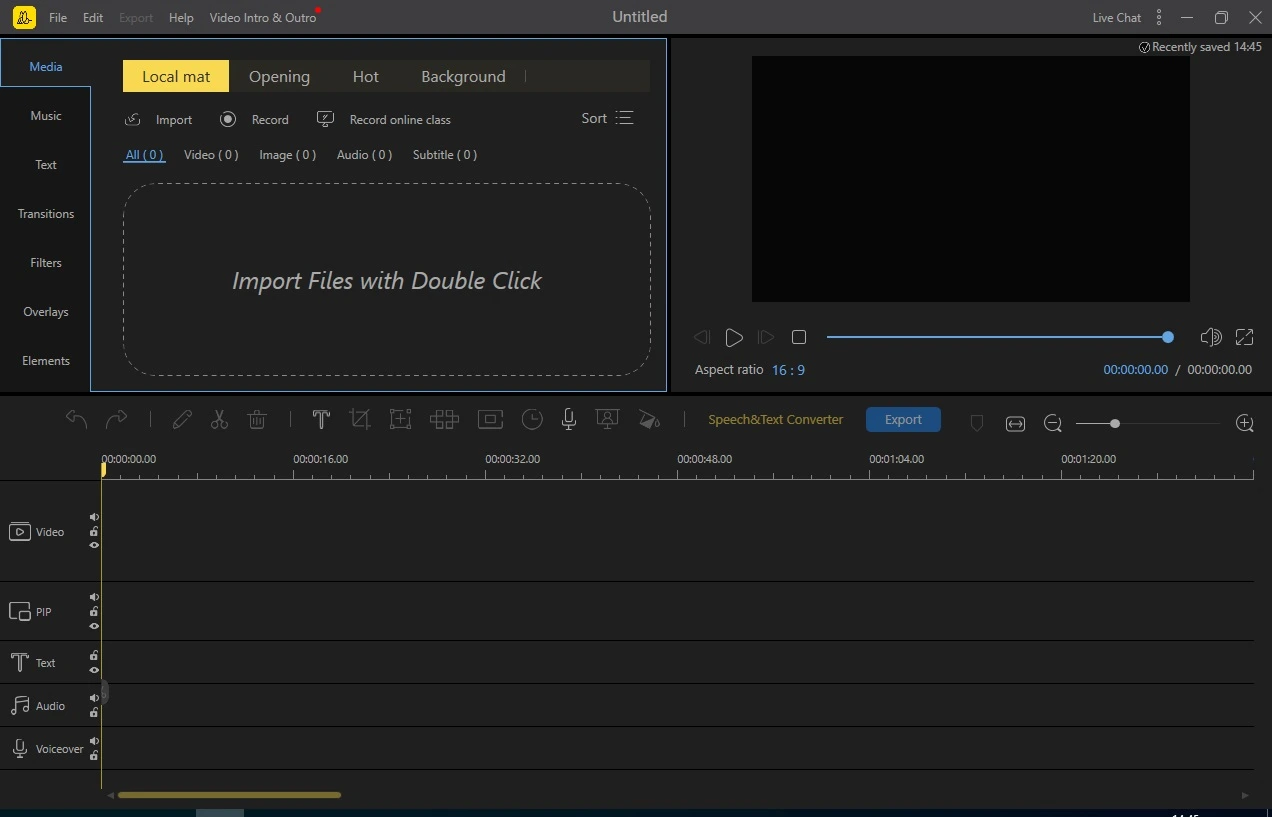Click the clock duration icon
Image resolution: width=1272 pixels, height=817 pixels.
coord(532,420)
